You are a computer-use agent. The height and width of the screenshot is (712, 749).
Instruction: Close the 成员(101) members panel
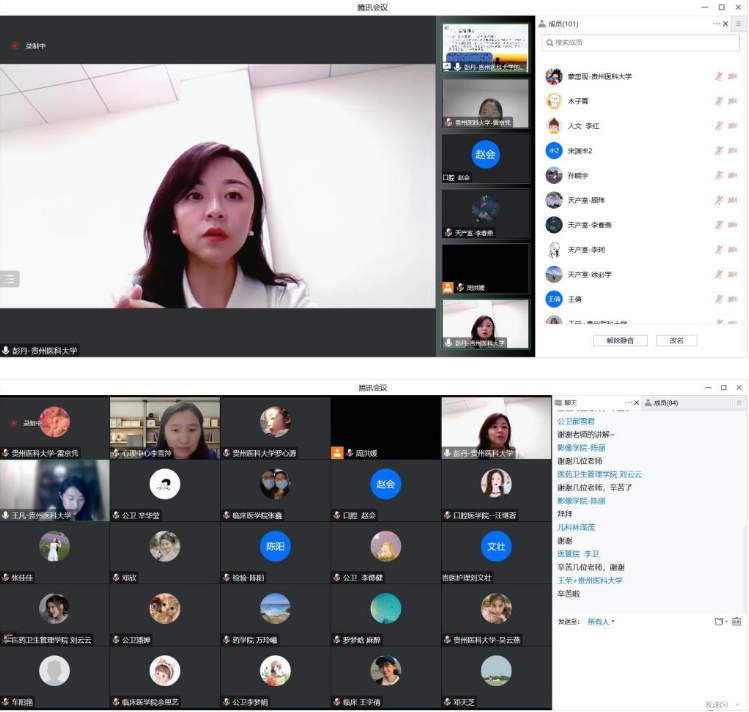(725, 23)
